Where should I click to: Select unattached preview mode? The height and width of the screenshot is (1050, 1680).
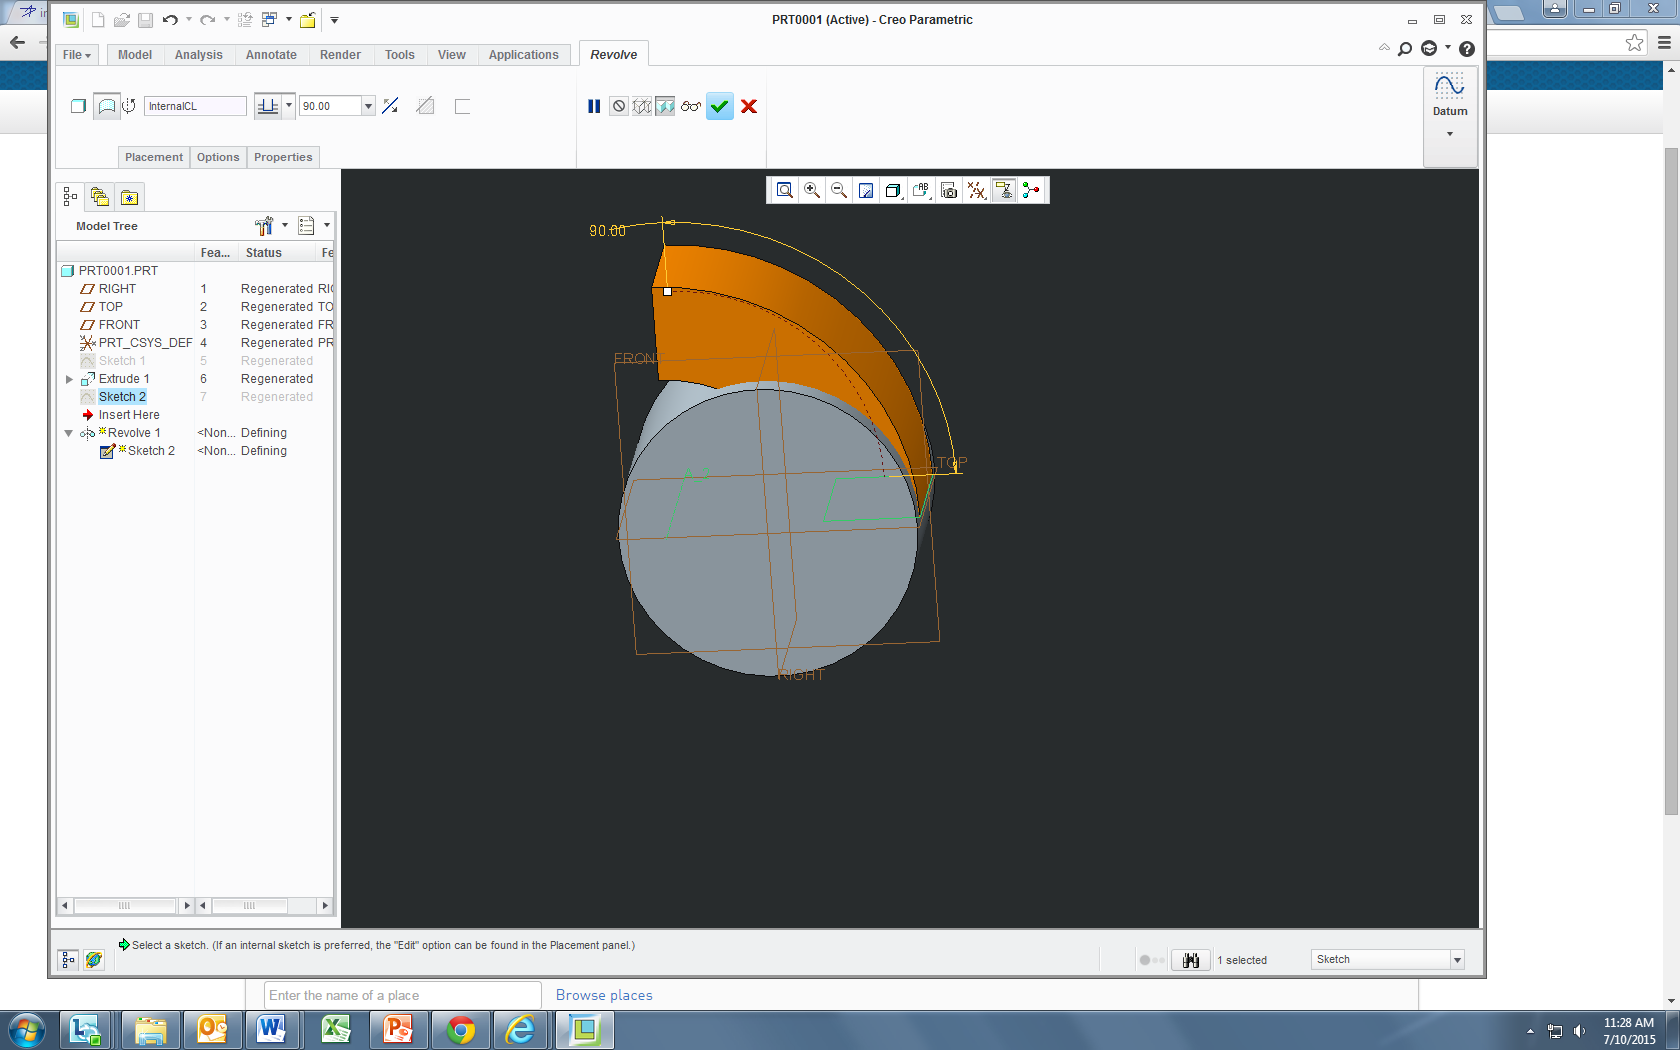pos(642,106)
